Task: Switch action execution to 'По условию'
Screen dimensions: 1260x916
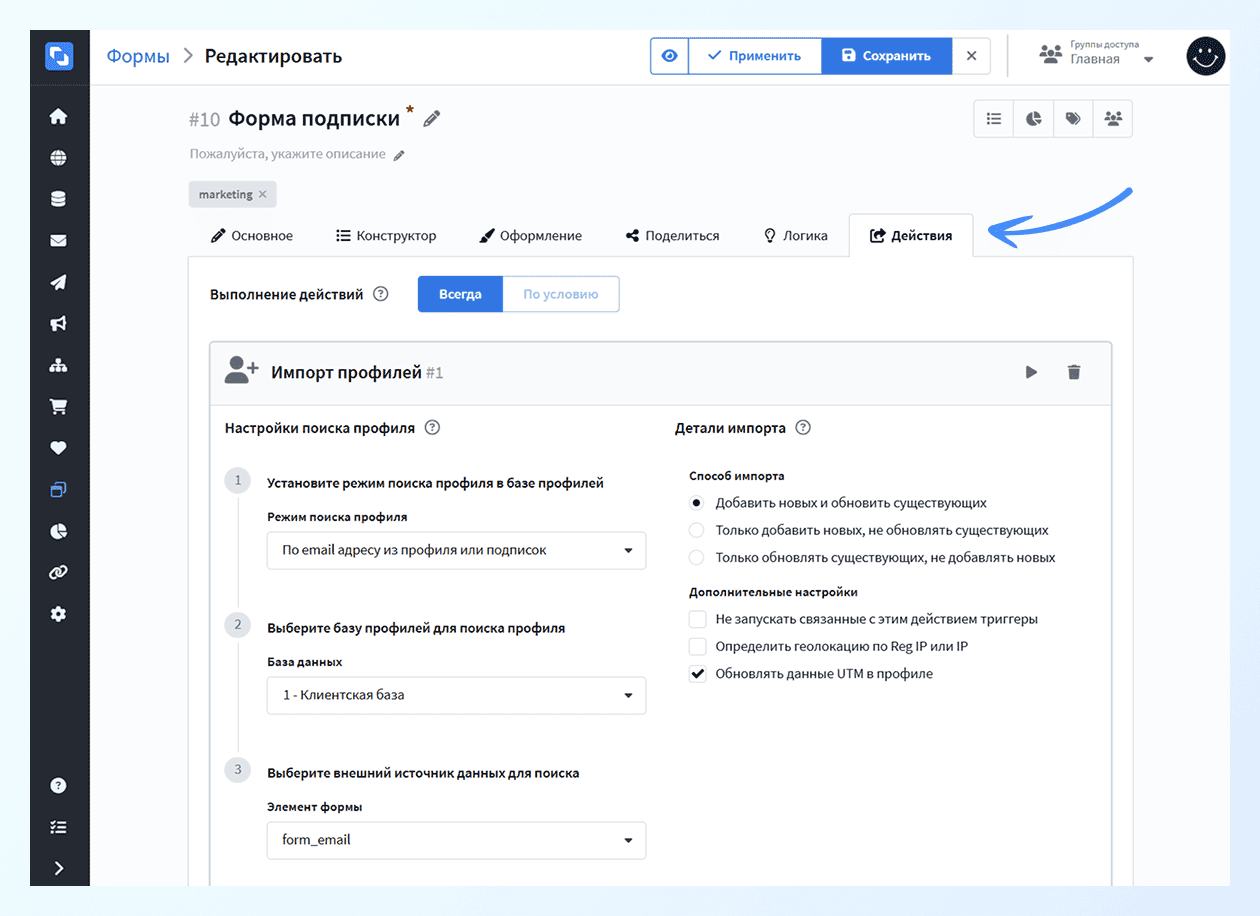Action: pos(560,294)
